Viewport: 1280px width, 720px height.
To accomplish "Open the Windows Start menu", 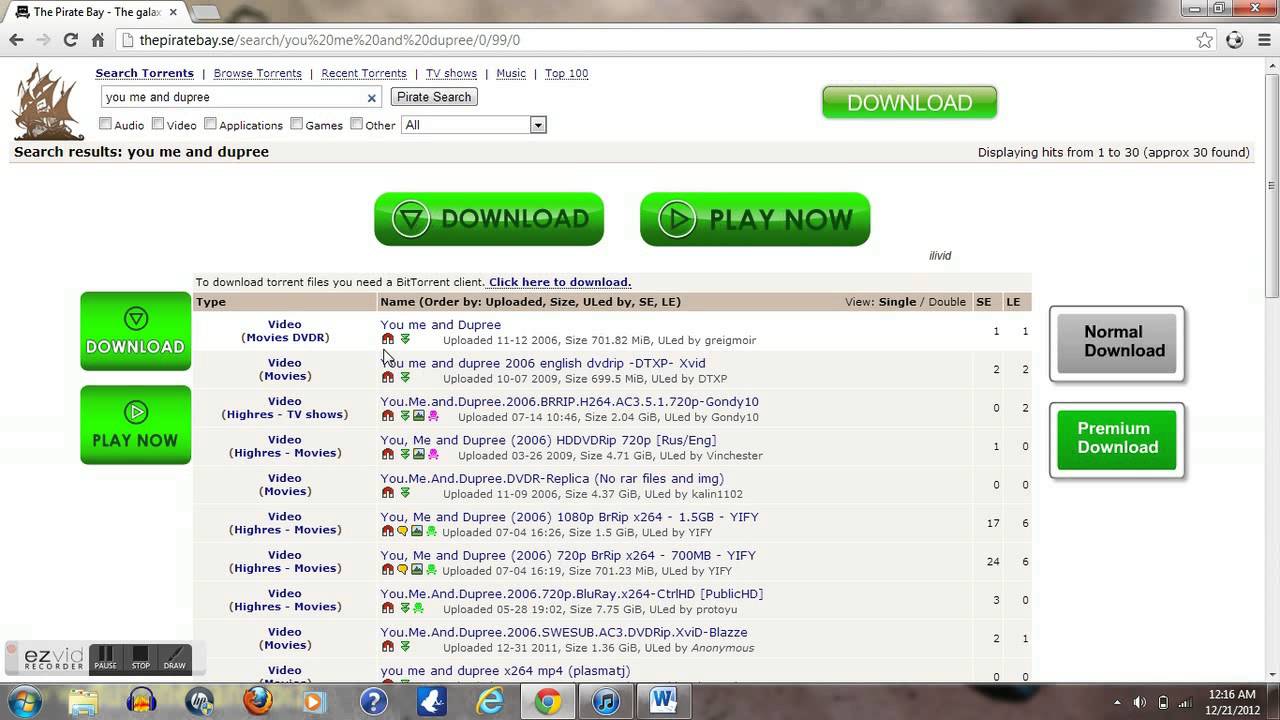I will [x=24, y=701].
